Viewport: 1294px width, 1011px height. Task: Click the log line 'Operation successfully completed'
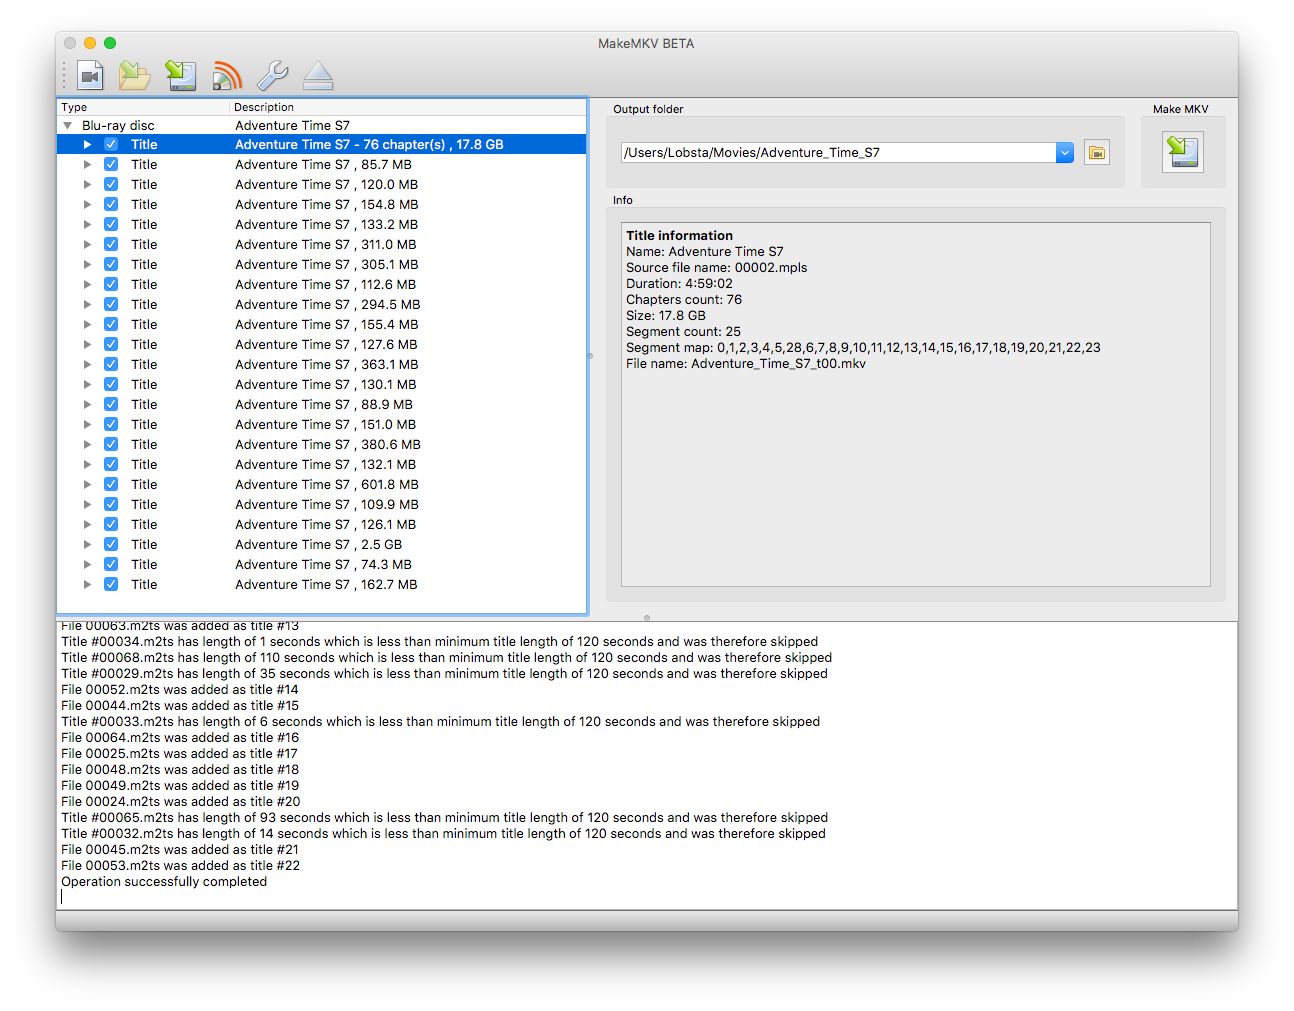pos(164,882)
